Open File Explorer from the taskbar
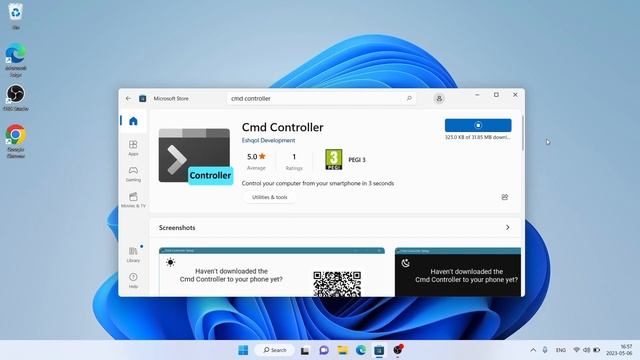640x360 pixels. click(342, 350)
